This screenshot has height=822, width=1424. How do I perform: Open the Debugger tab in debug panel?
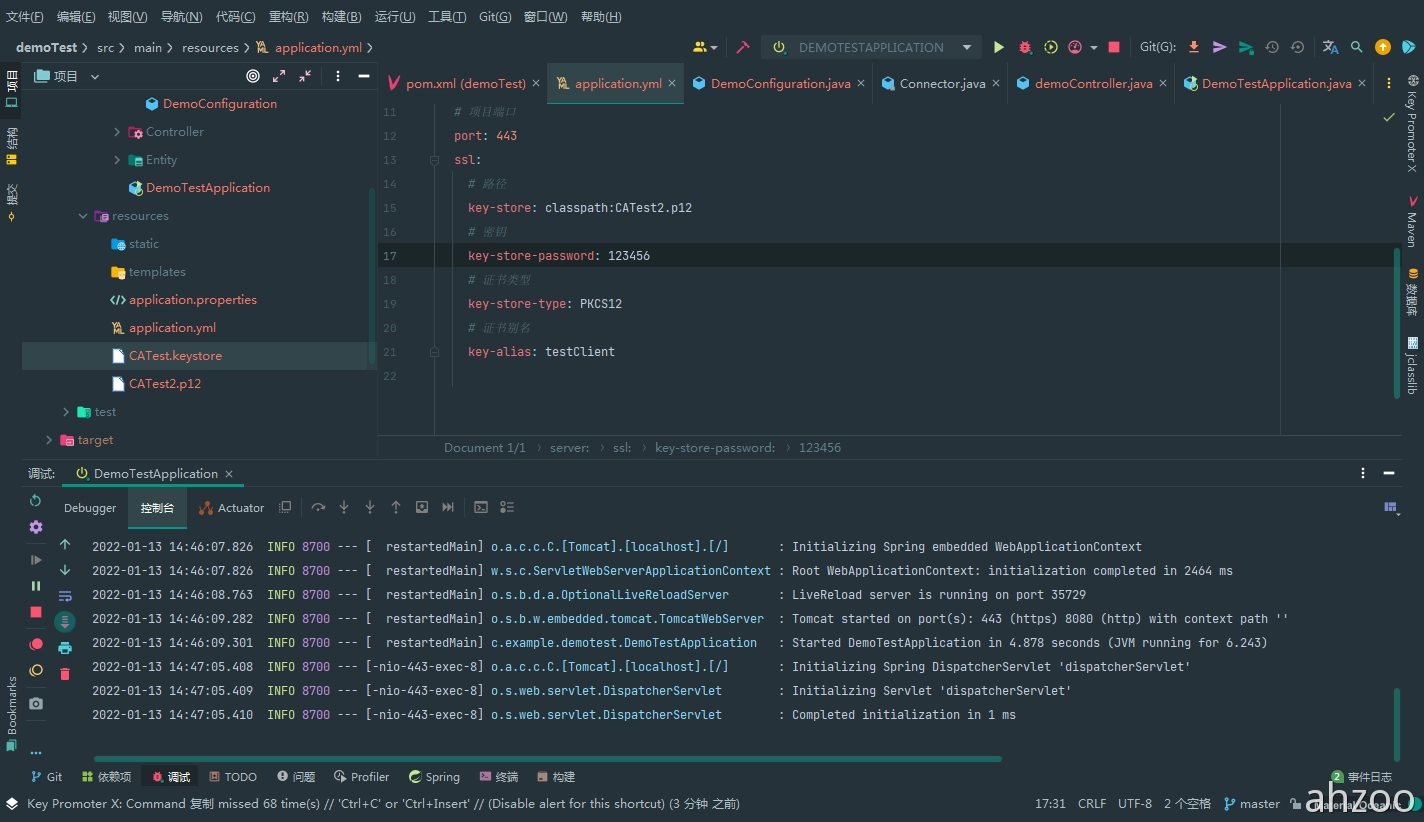click(x=90, y=508)
